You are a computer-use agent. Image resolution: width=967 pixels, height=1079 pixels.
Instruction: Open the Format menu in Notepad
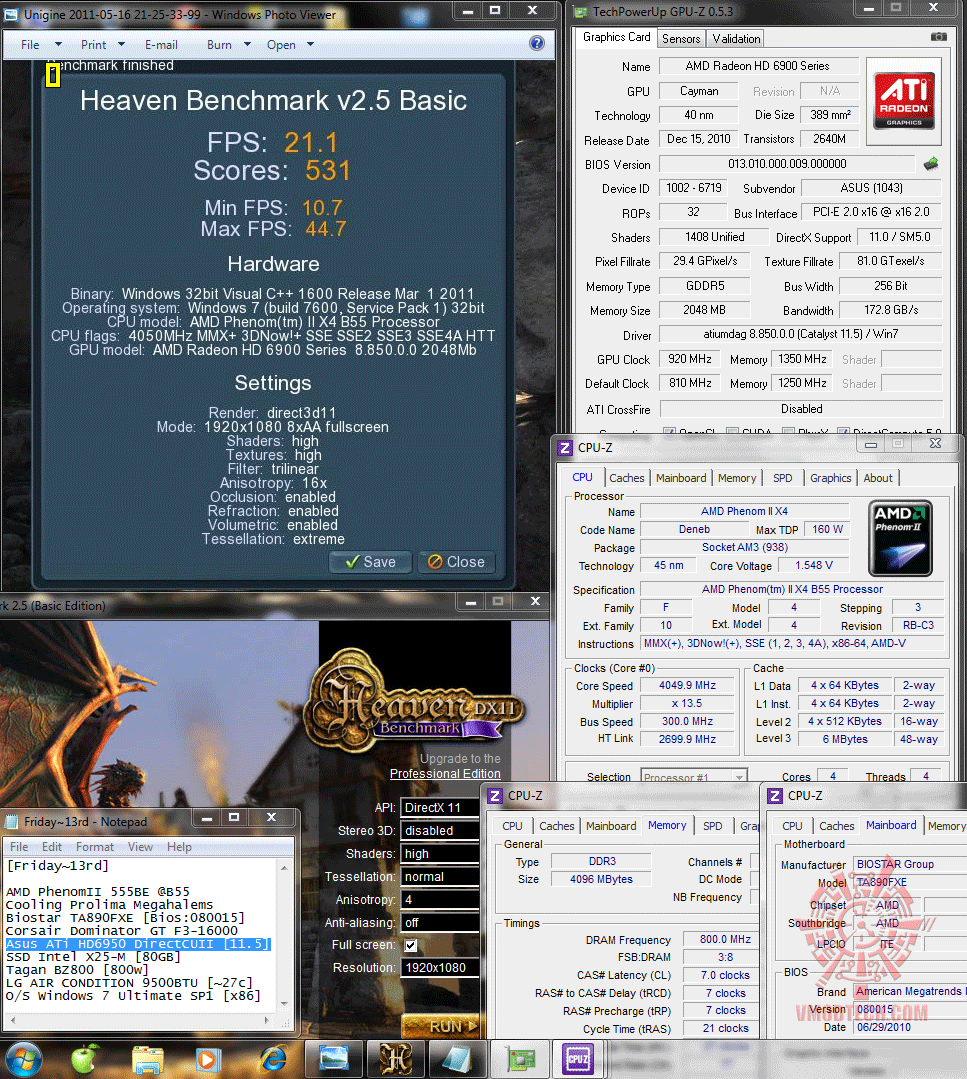pos(94,846)
